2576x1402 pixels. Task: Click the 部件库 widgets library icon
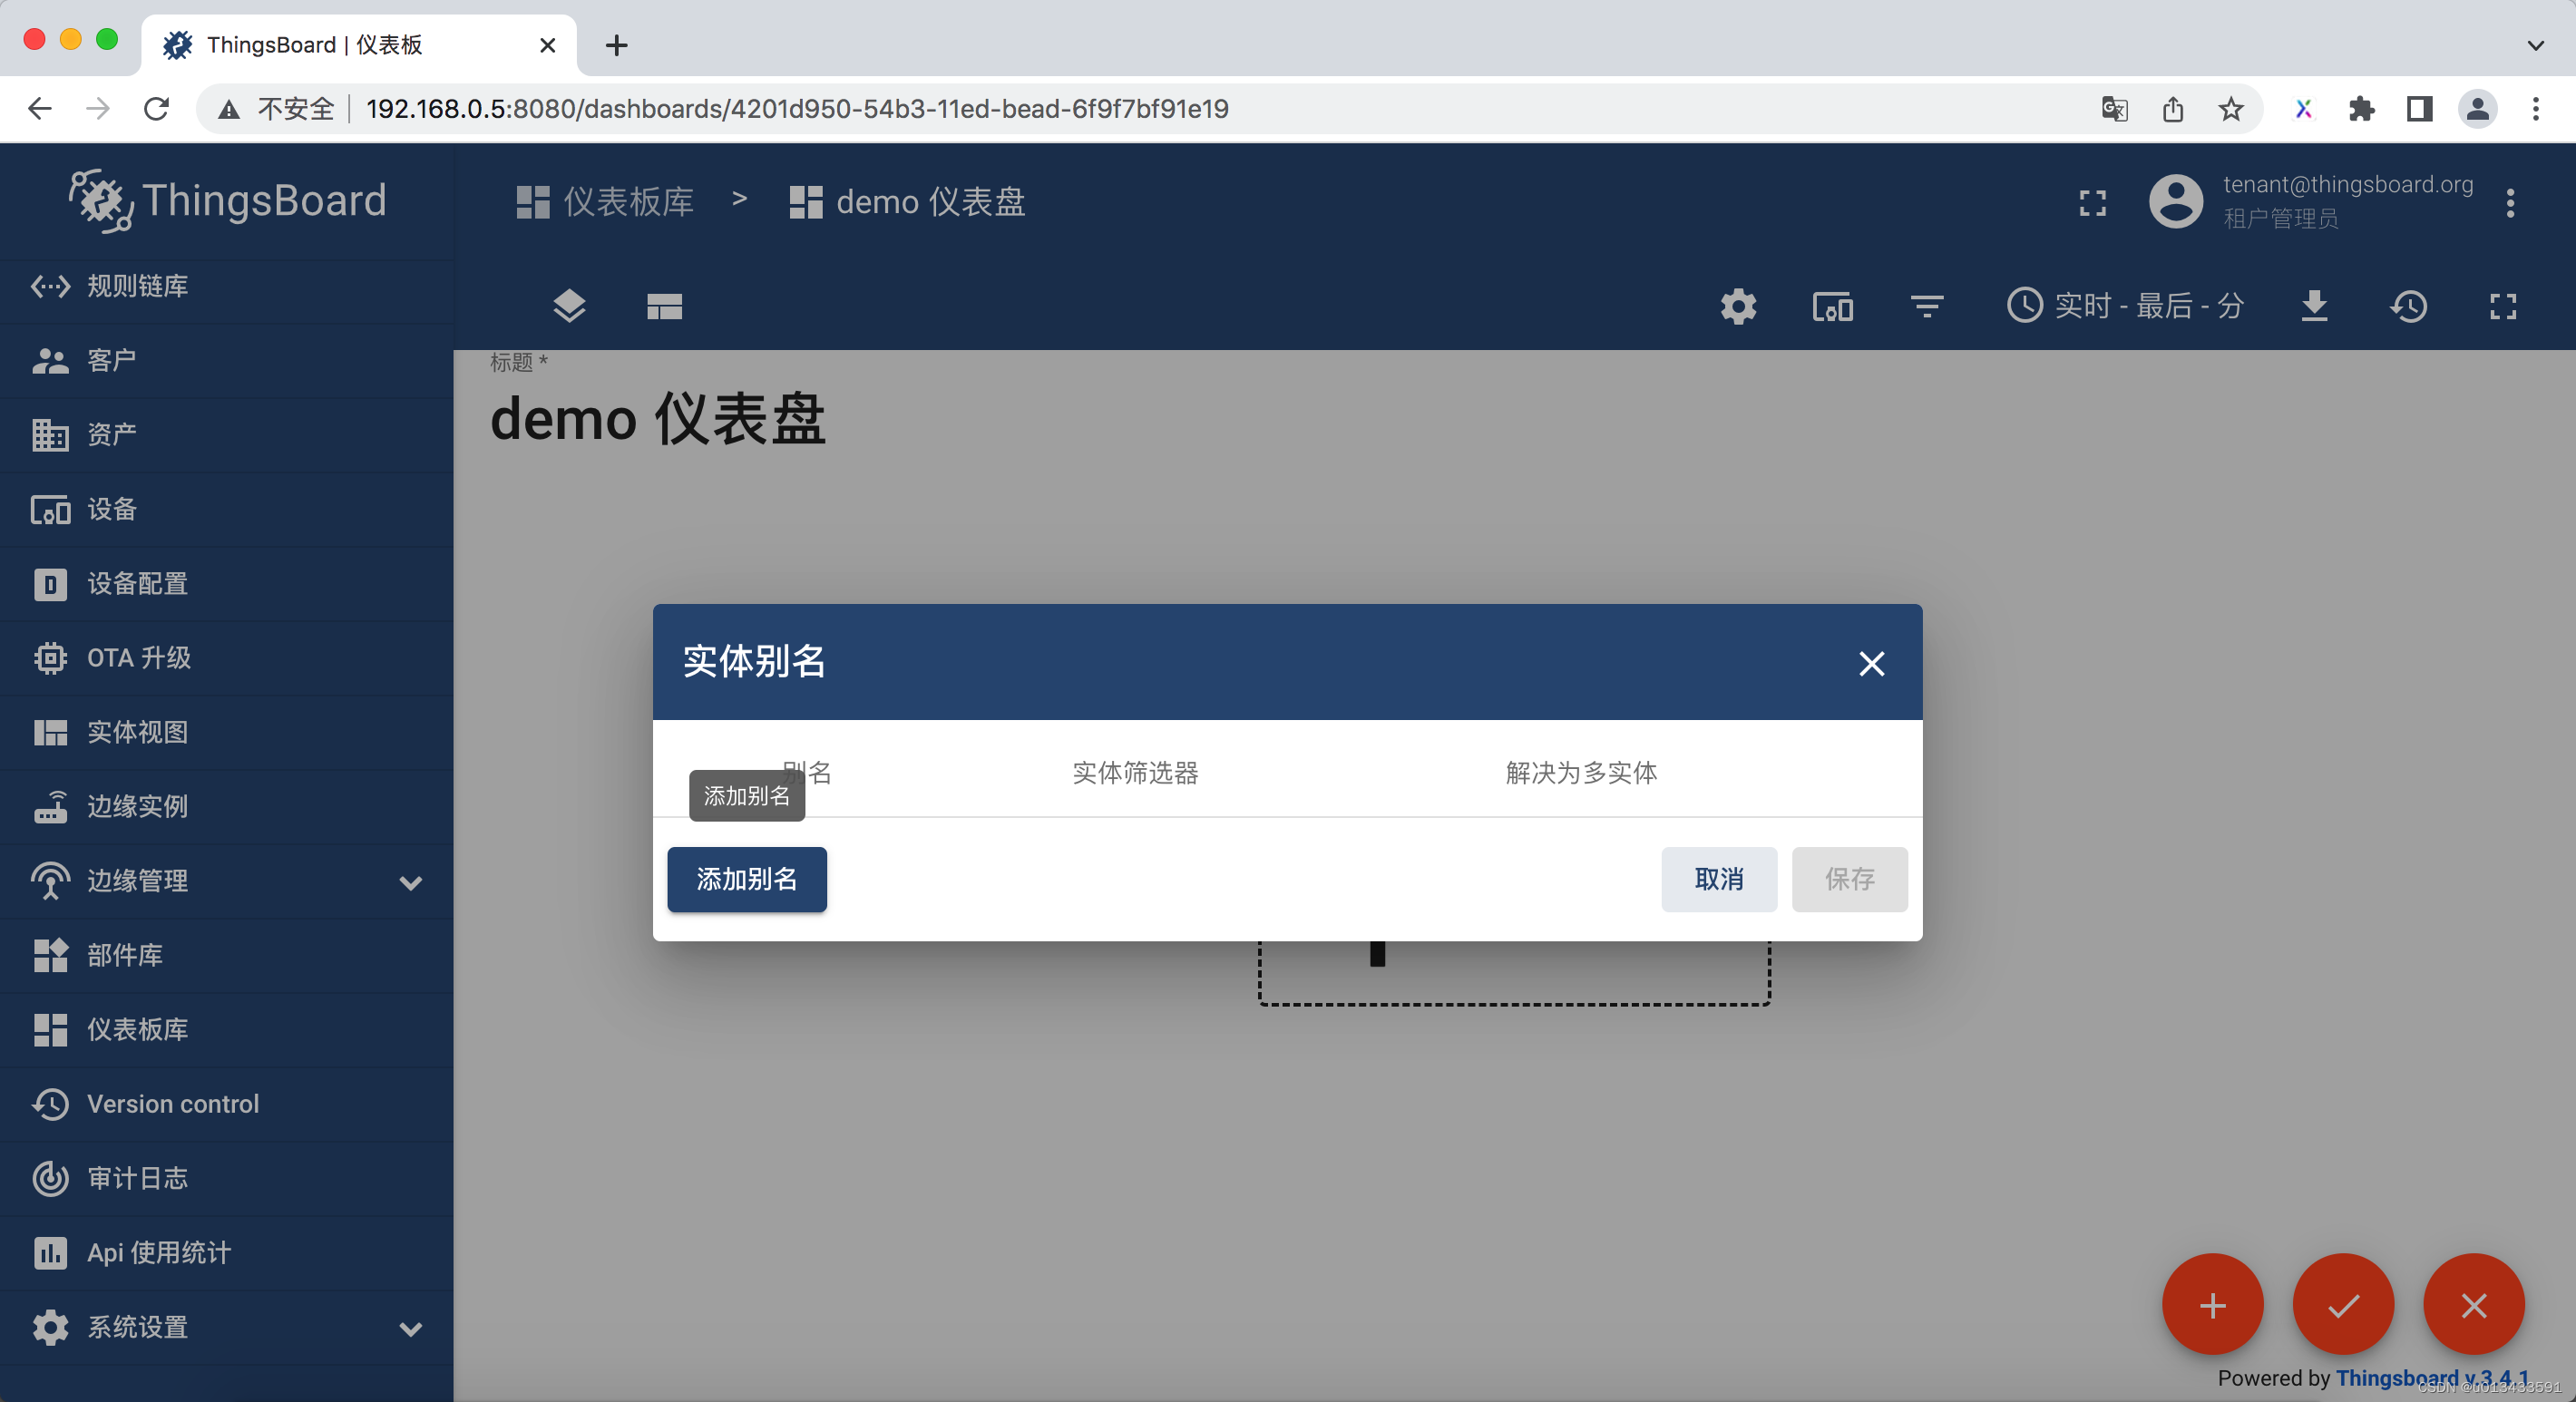click(50, 955)
